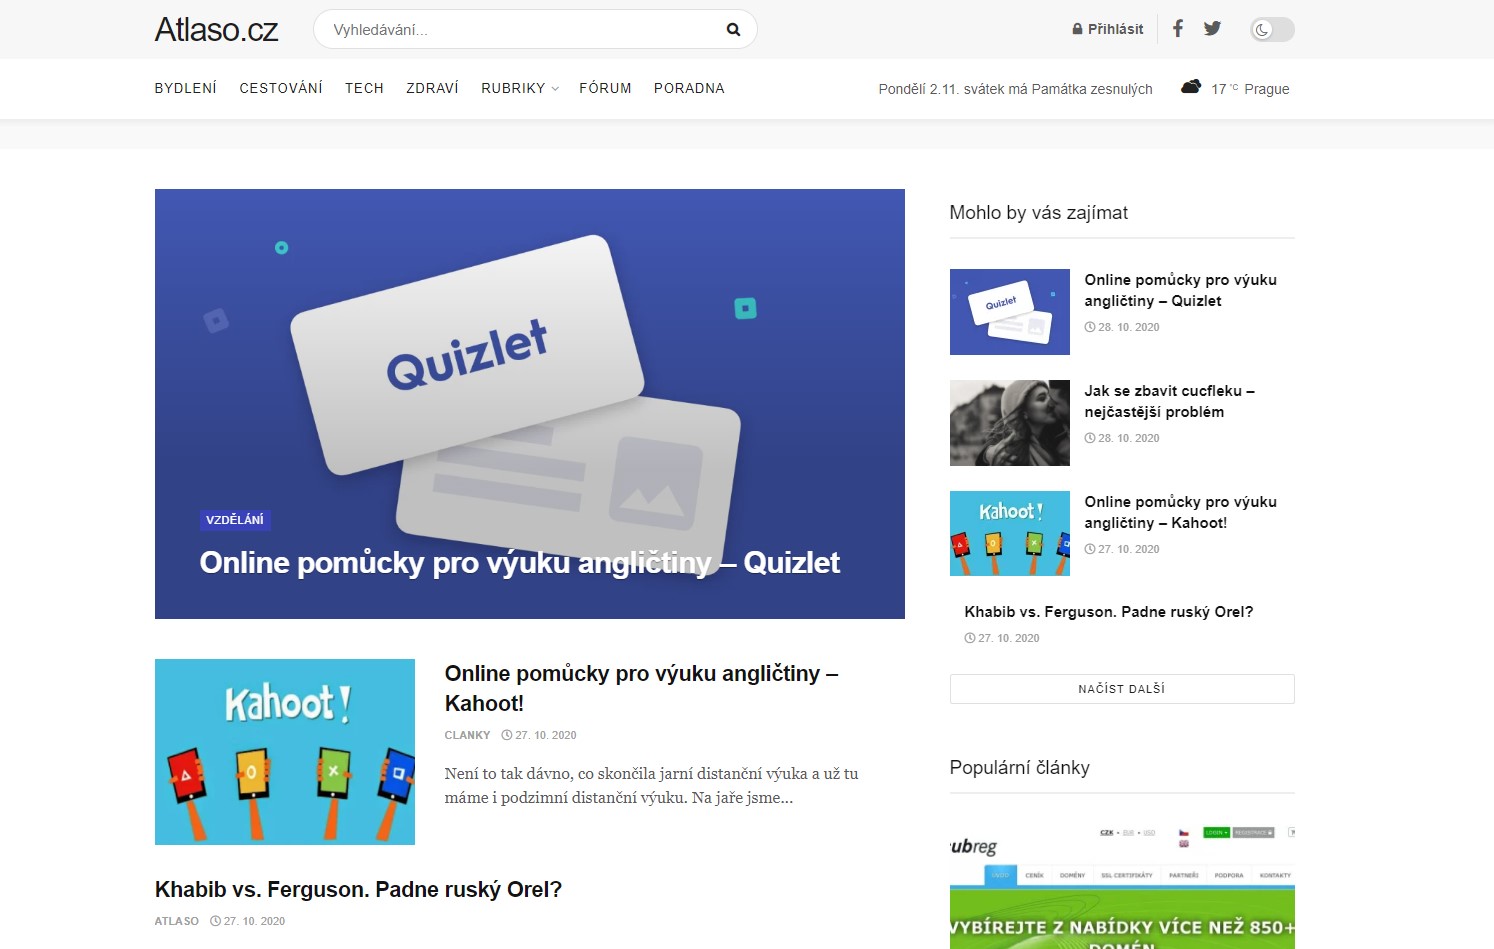The height and width of the screenshot is (949, 1494).
Task: Toggle dark mode switch
Action: click(x=1272, y=30)
